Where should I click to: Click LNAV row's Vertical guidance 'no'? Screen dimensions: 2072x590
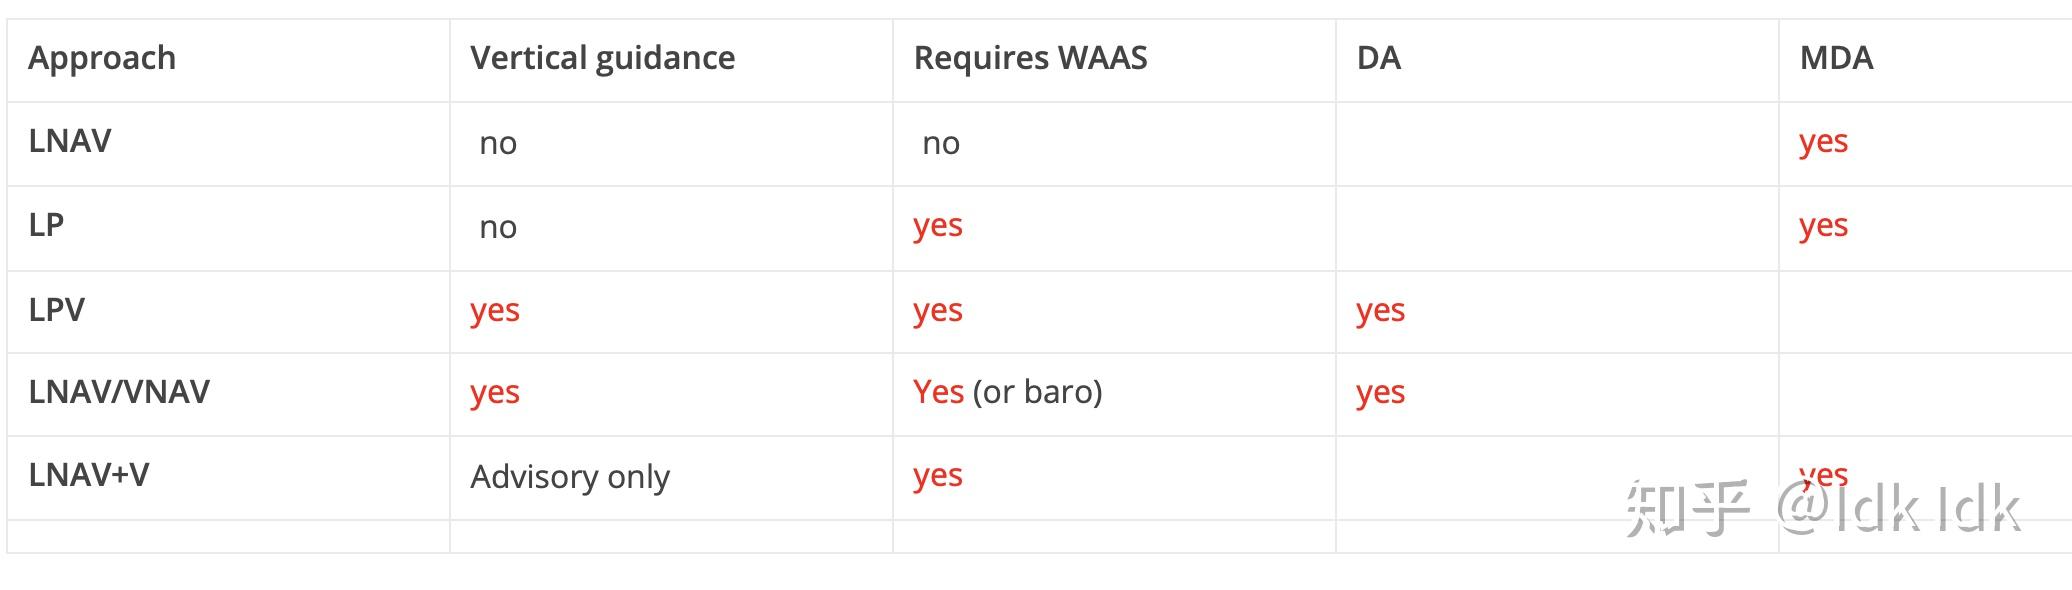click(498, 144)
